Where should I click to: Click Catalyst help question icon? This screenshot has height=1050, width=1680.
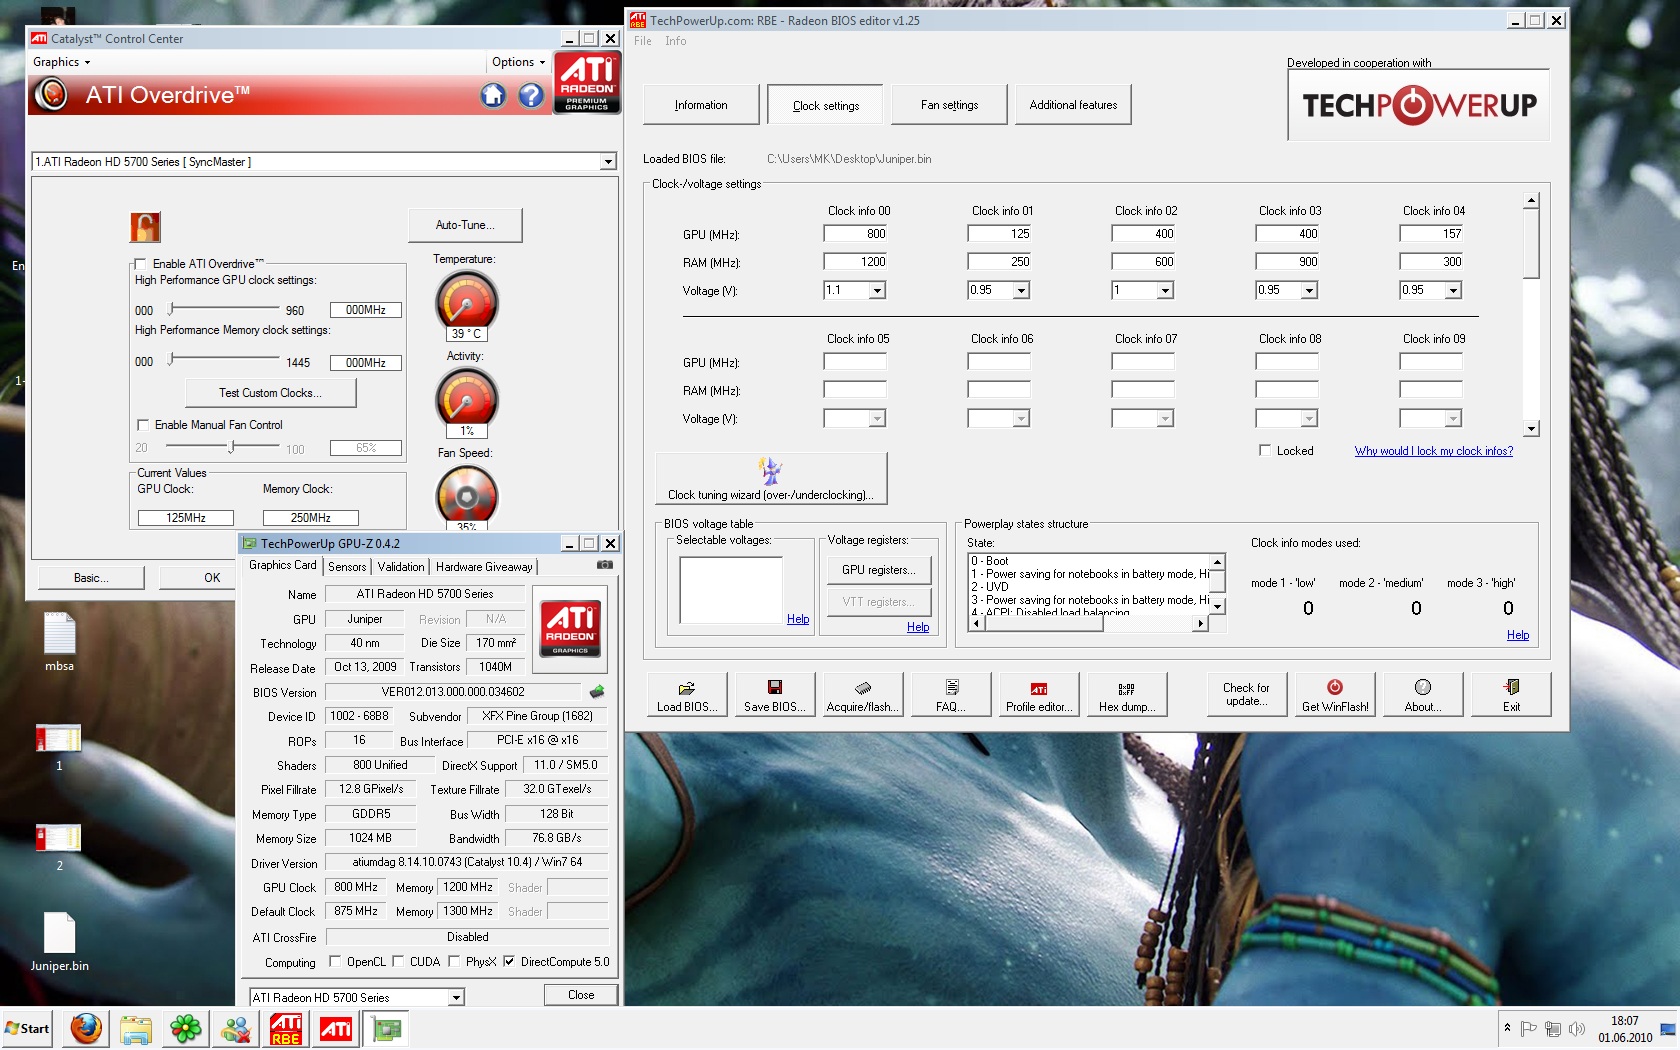coord(531,95)
